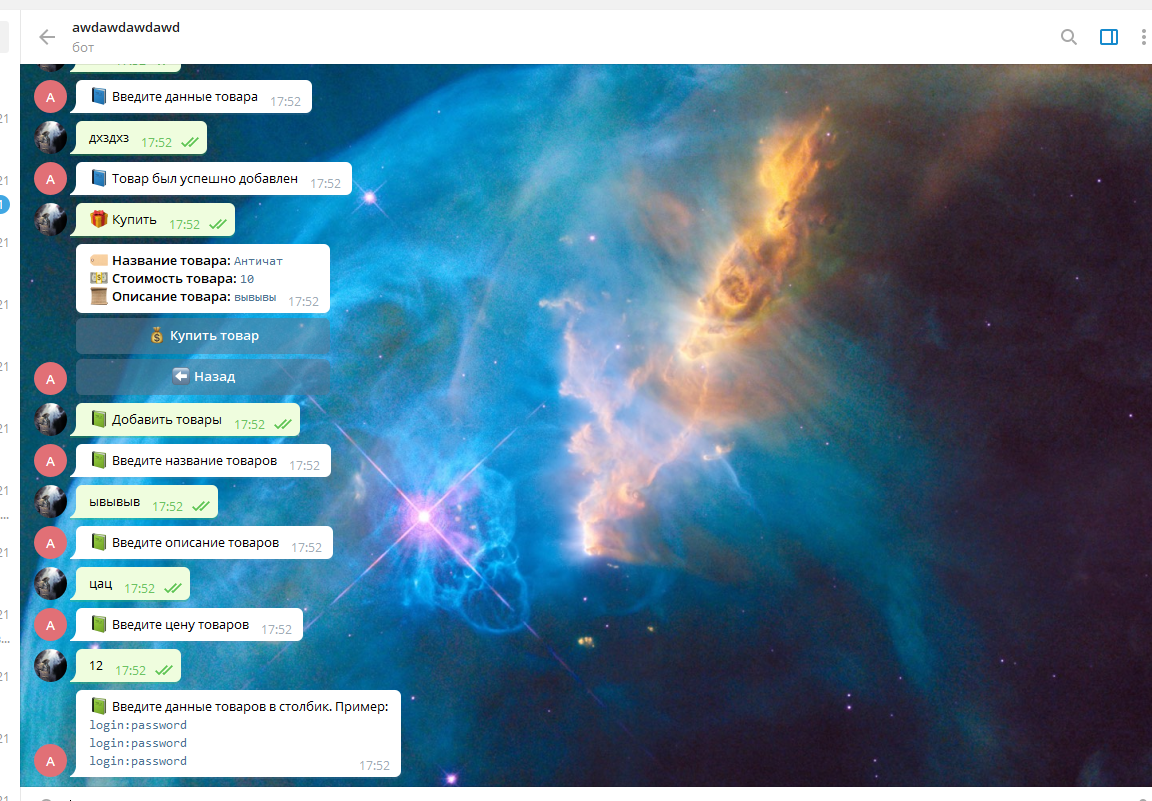
Task: Click bot avatar beside Введите описание товаров
Action: tap(51, 543)
